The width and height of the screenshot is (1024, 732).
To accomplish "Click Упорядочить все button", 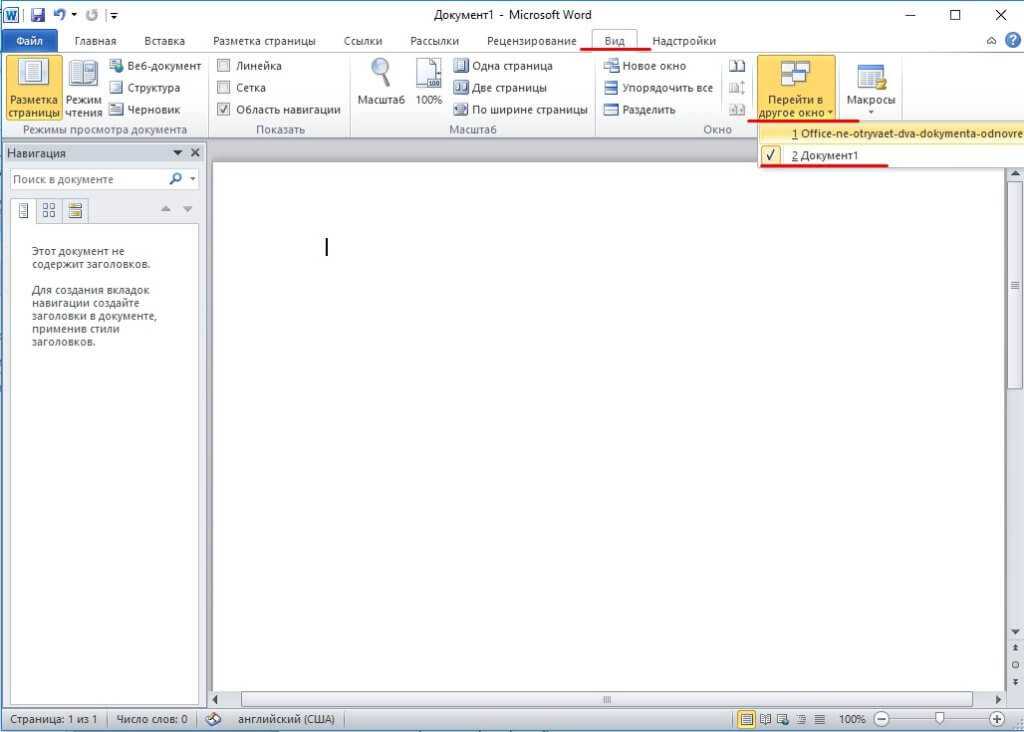I will tap(658, 88).
